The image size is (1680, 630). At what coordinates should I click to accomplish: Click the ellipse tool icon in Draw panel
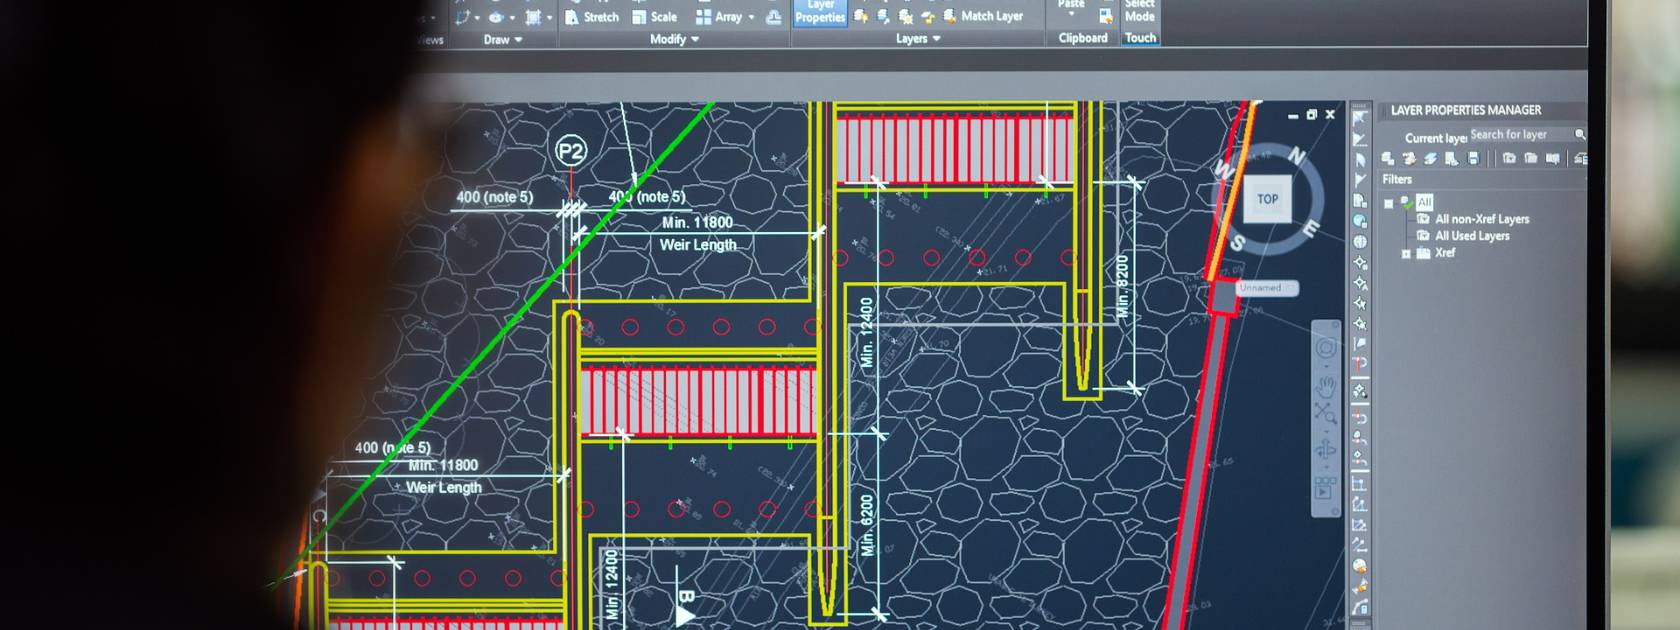click(x=496, y=17)
